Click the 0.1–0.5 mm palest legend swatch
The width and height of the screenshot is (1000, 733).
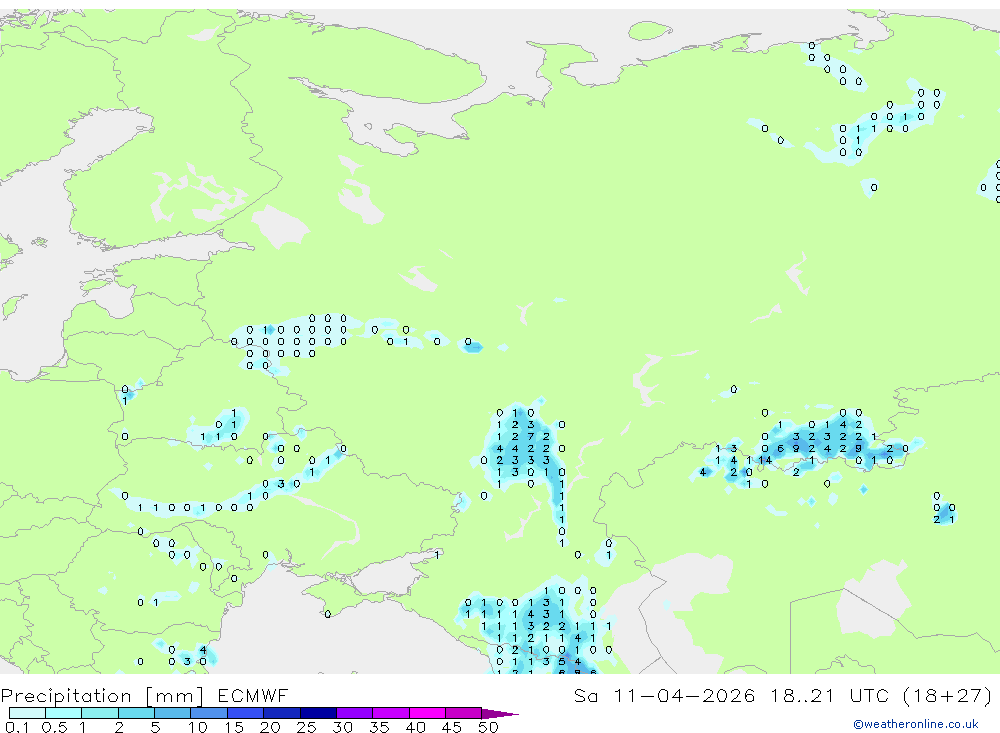click(27, 713)
